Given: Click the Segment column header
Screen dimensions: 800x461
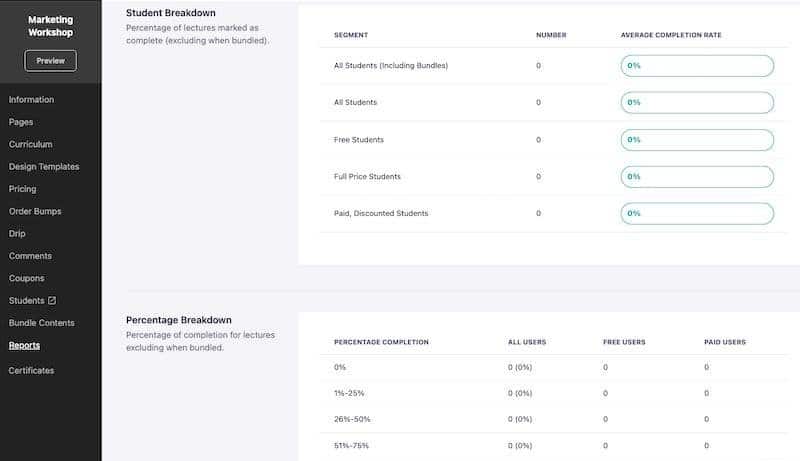Looking at the screenshot, I should click(351, 35).
